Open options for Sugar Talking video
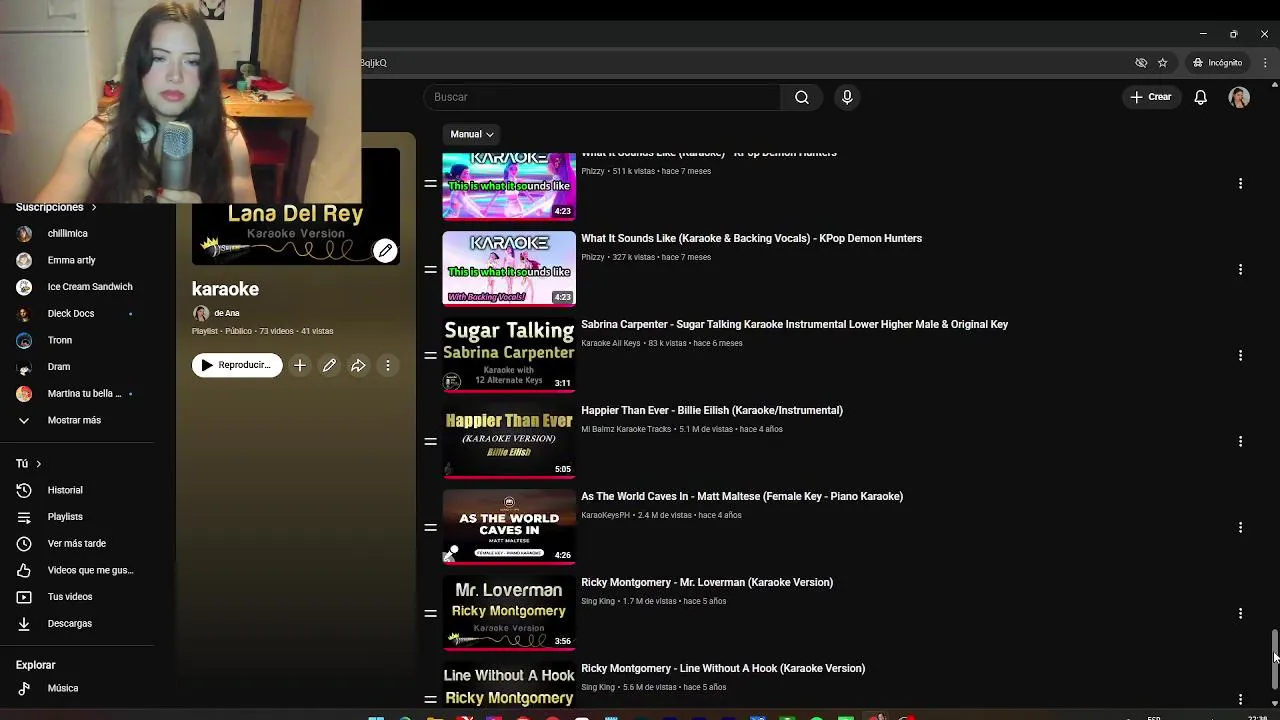 pyautogui.click(x=1240, y=355)
